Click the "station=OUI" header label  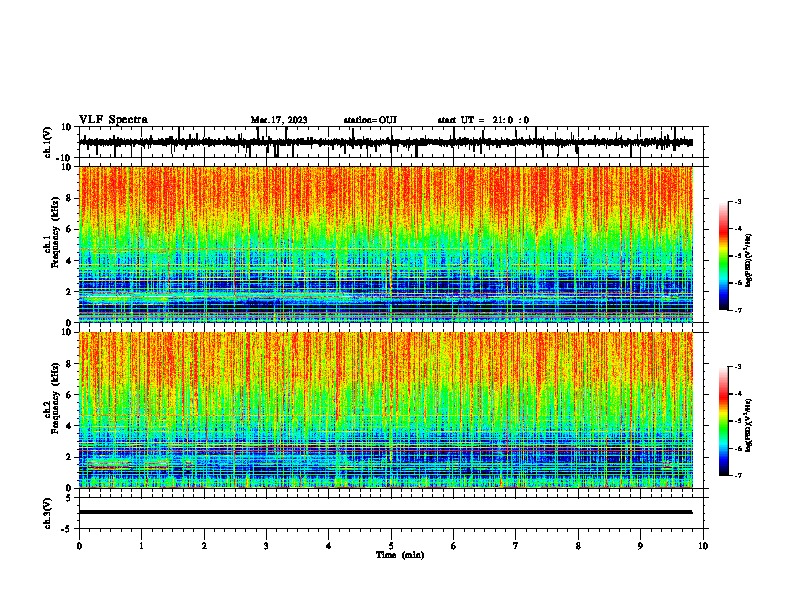370,120
